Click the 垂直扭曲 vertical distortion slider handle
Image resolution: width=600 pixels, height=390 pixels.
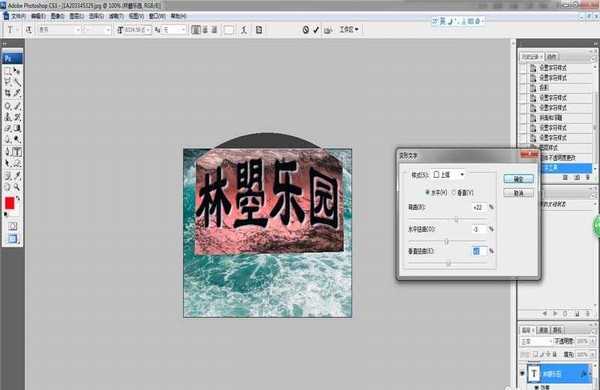click(x=448, y=263)
